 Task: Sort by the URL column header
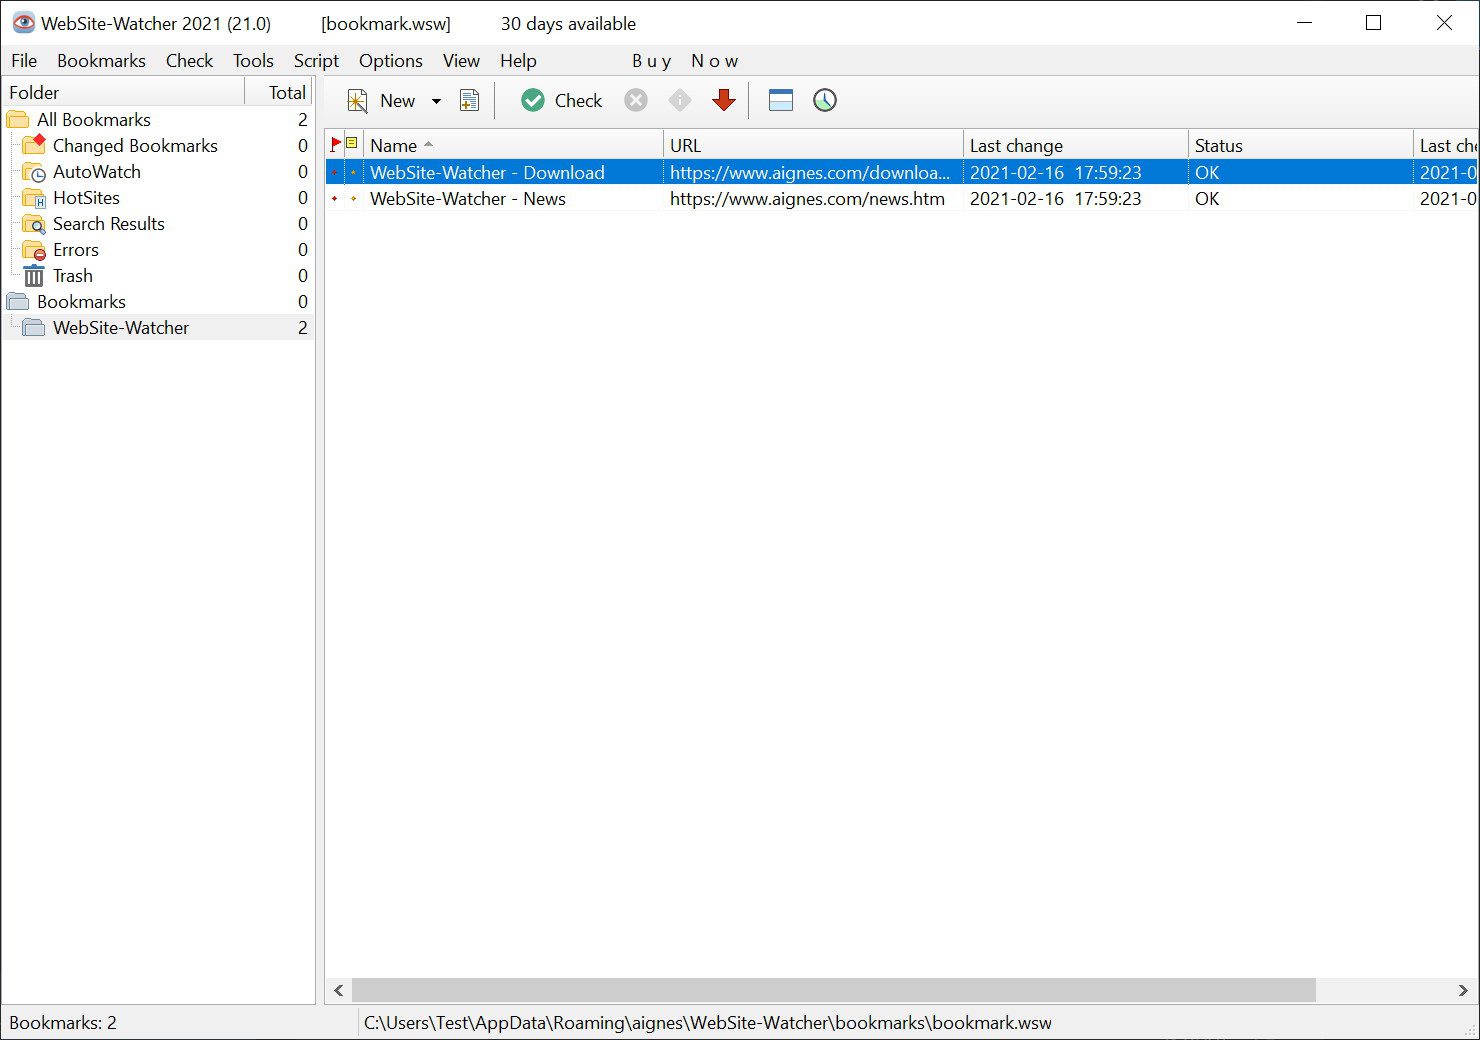[x=813, y=146]
